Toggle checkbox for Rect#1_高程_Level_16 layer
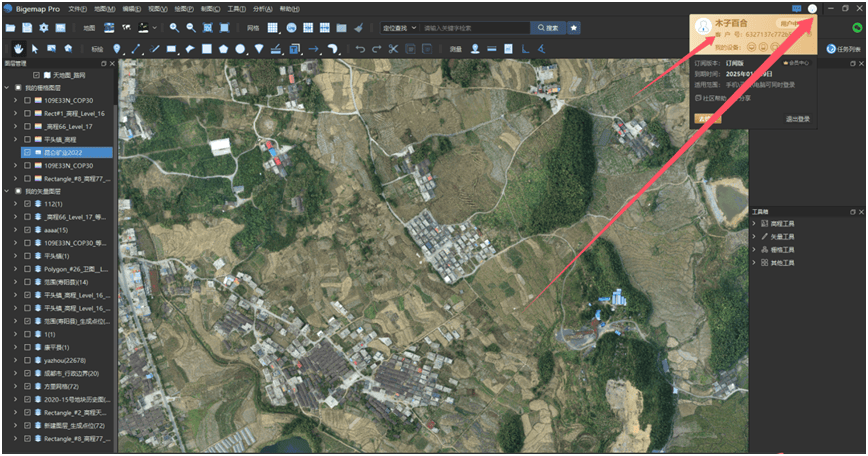Screen dimensions: 868x456 (x=27, y=113)
